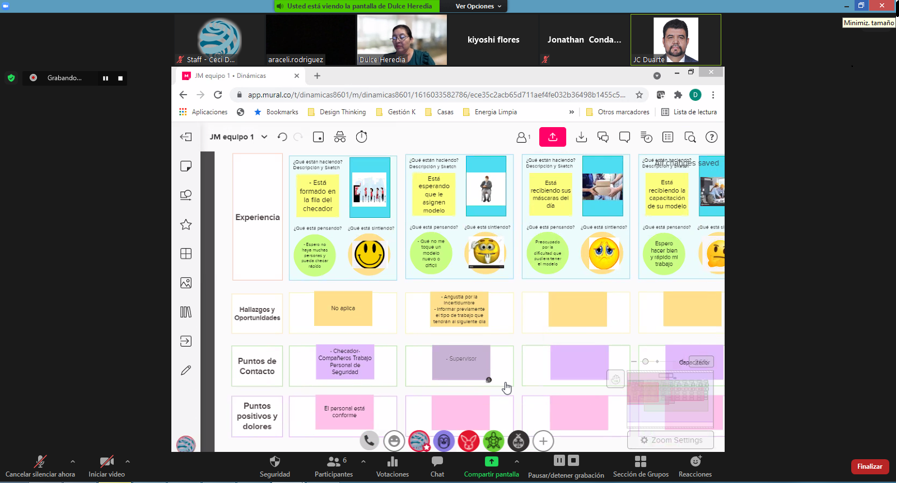Screen dimensions: 899x483
Task: Click the pink share mural button
Action: (x=552, y=137)
